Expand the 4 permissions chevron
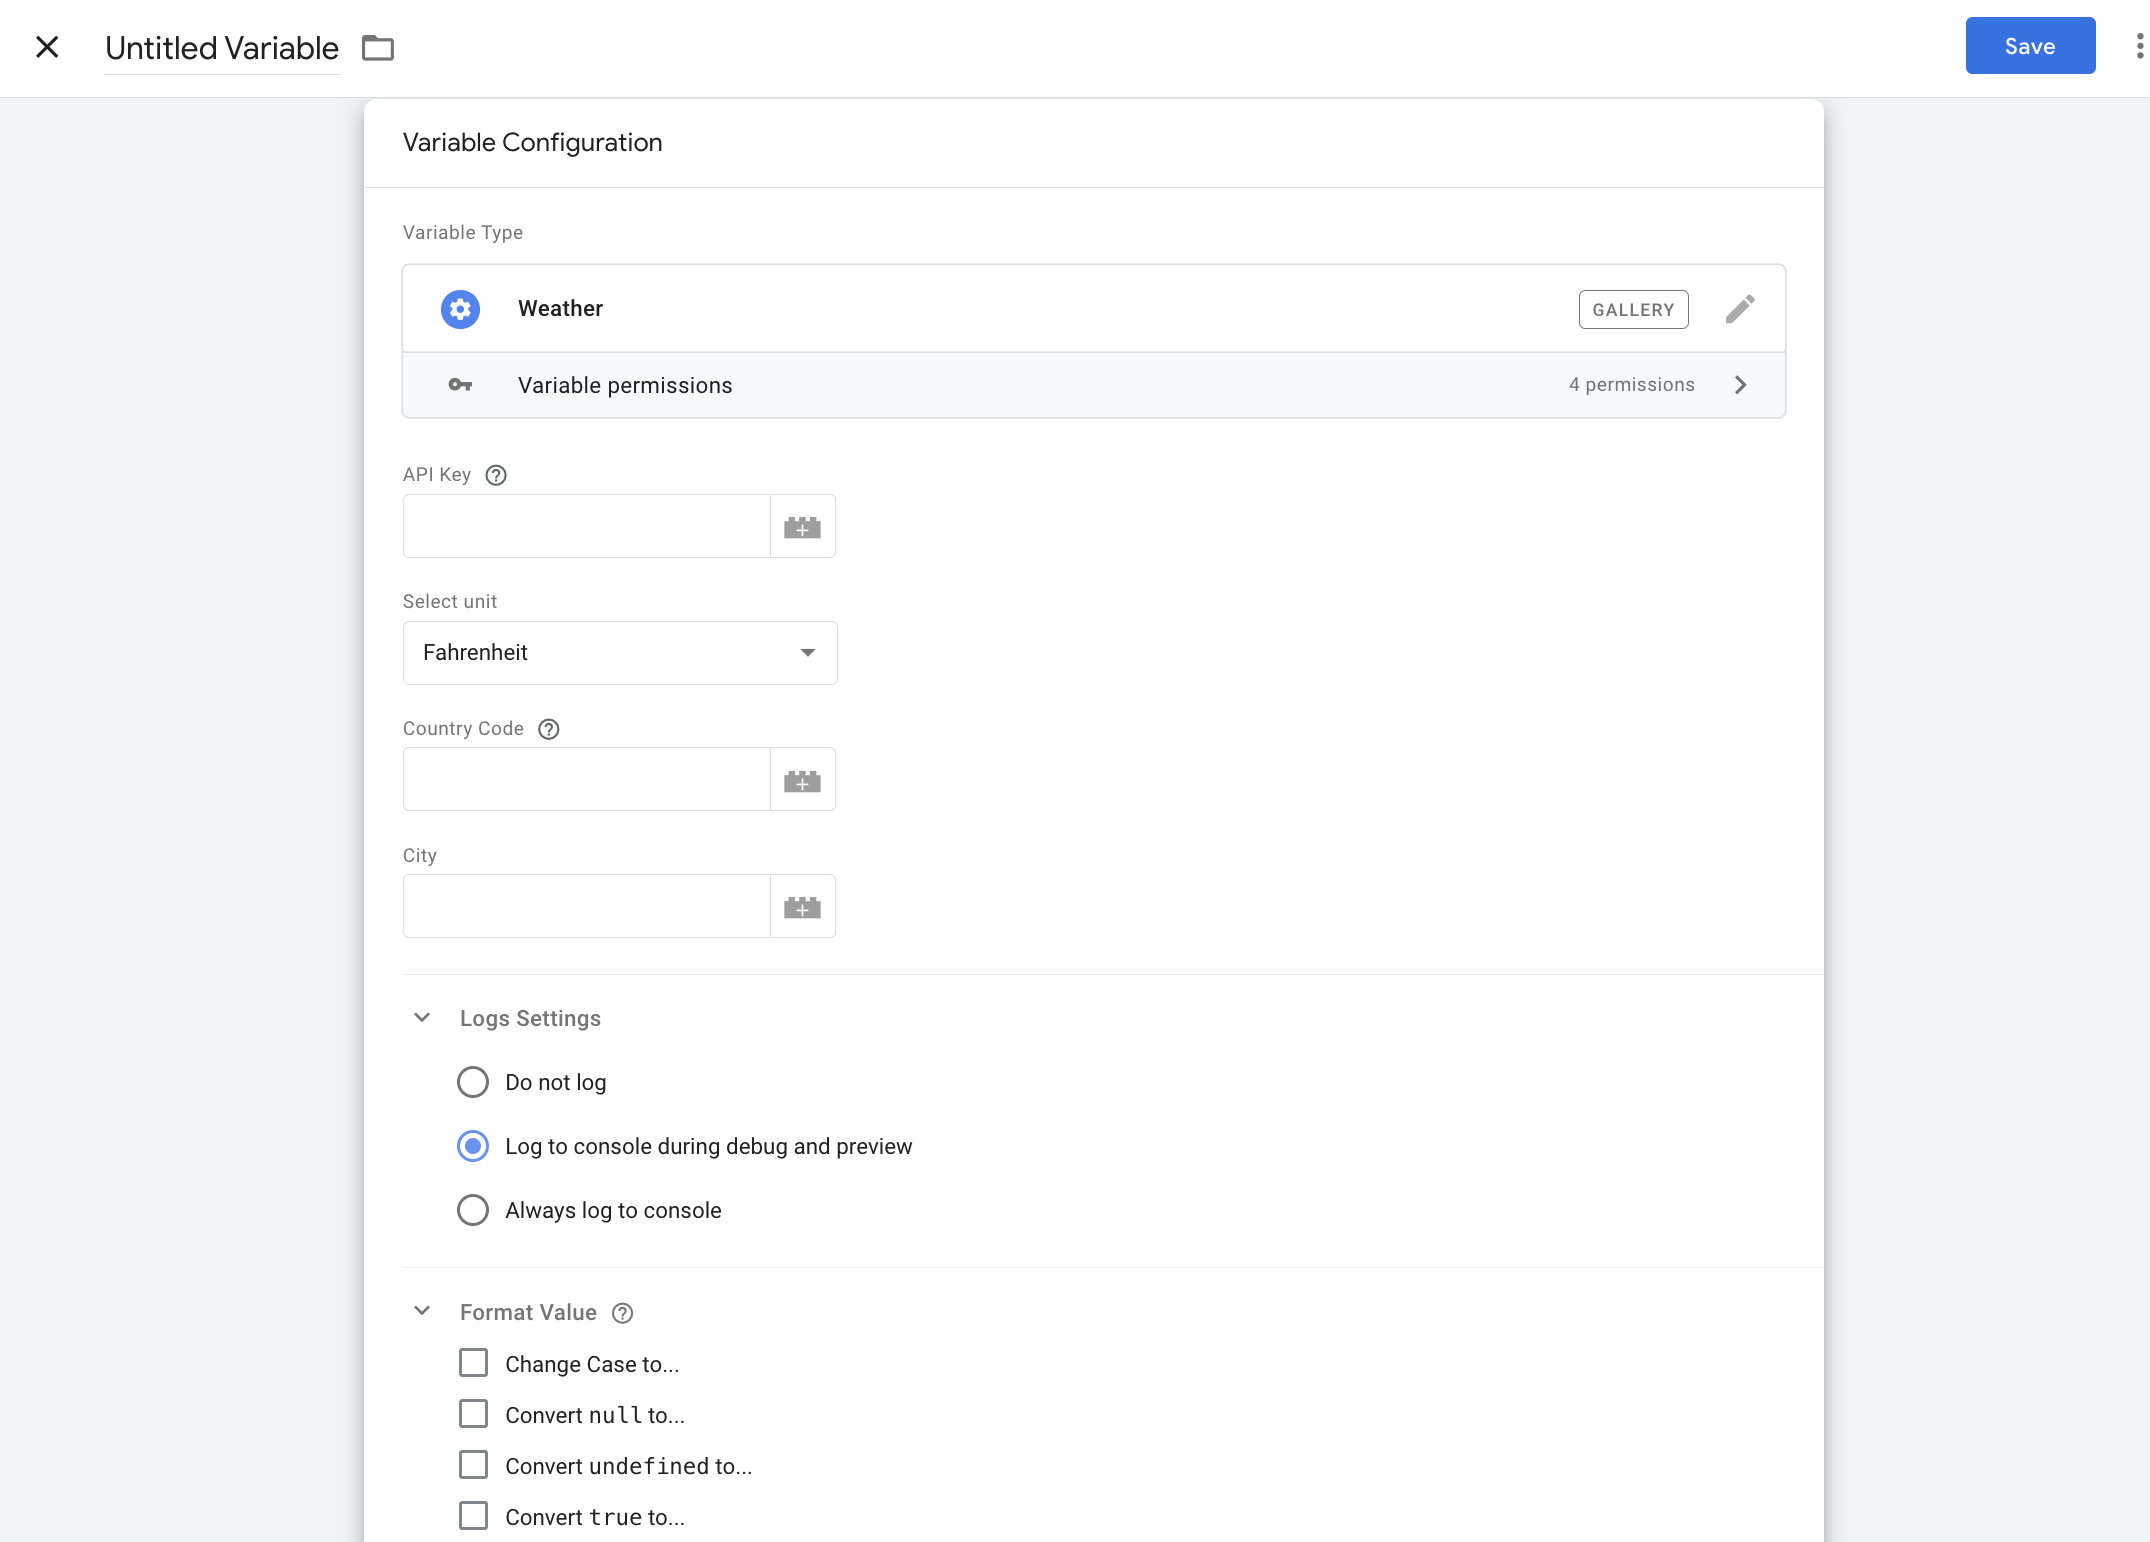Screen dimensions: 2150x1542 [1741, 385]
